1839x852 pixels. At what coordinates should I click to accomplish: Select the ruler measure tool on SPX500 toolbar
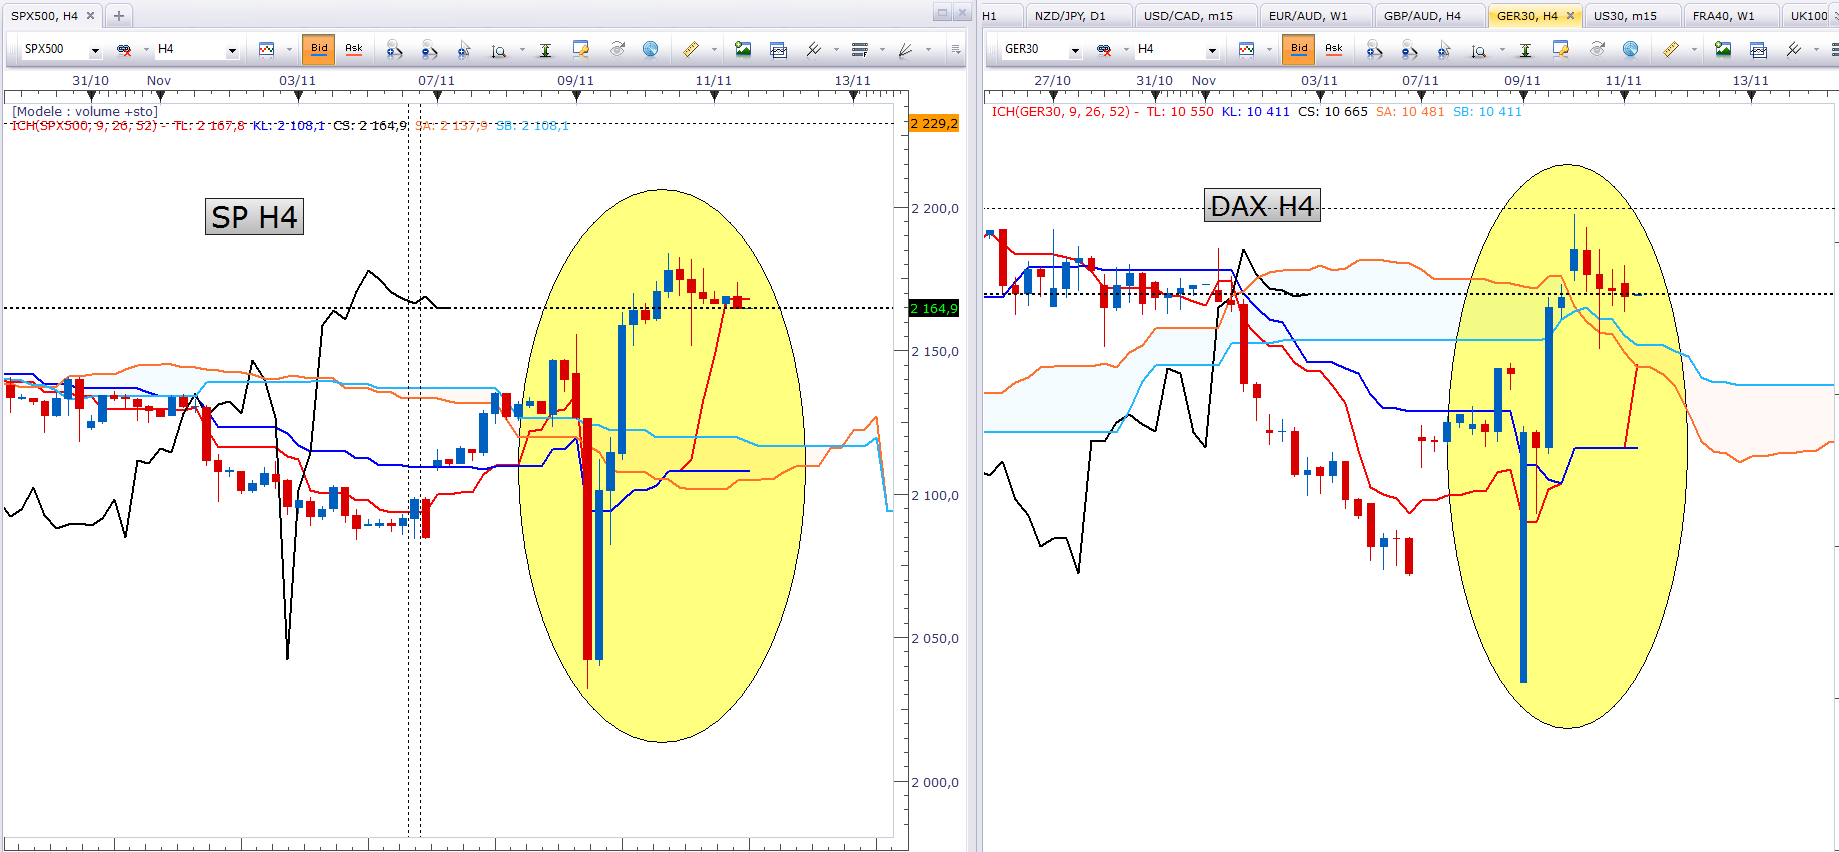tap(690, 49)
